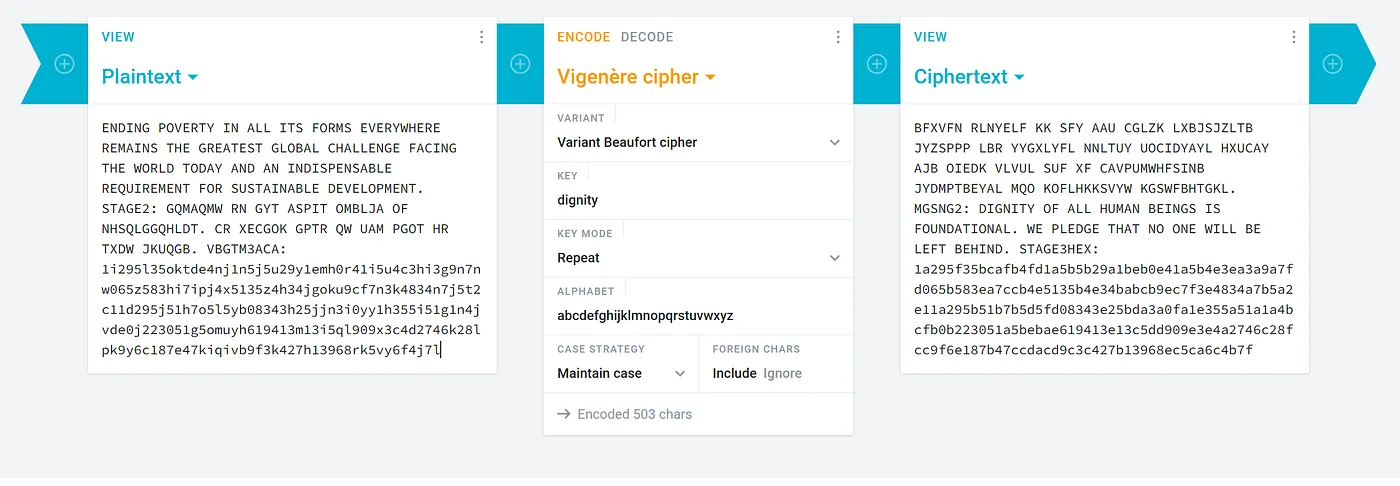1400x486 pixels.
Task: Add a brick between Vigenère cipher and Ciphertext
Action: coord(876,64)
